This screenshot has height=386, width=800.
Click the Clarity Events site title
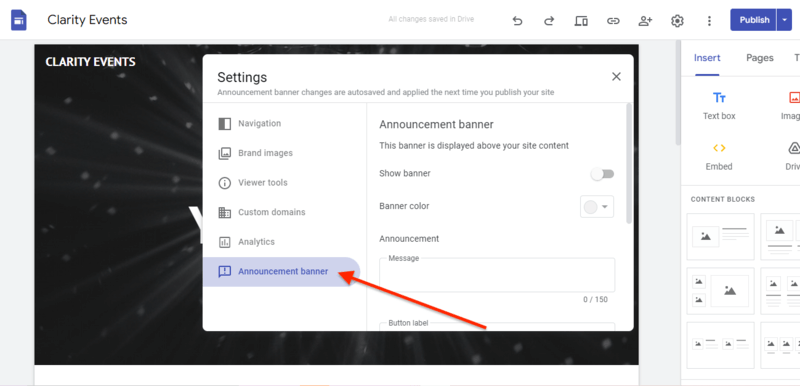pyautogui.click(x=87, y=20)
